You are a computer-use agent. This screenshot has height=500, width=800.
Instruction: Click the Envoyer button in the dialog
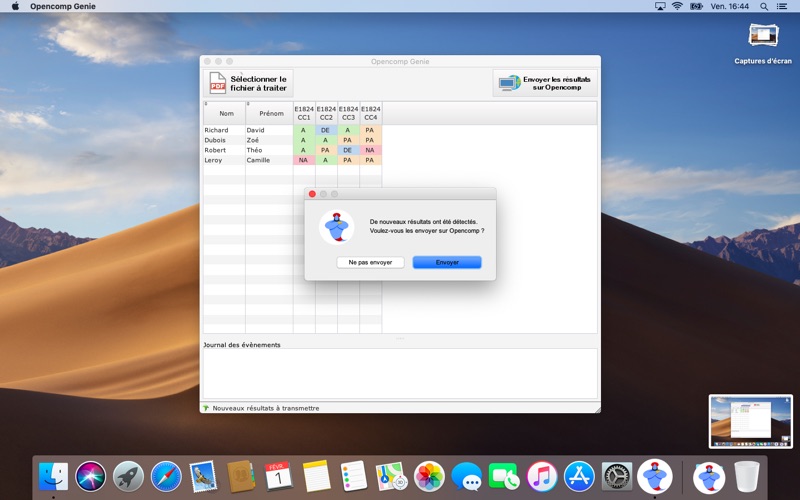coord(447,262)
